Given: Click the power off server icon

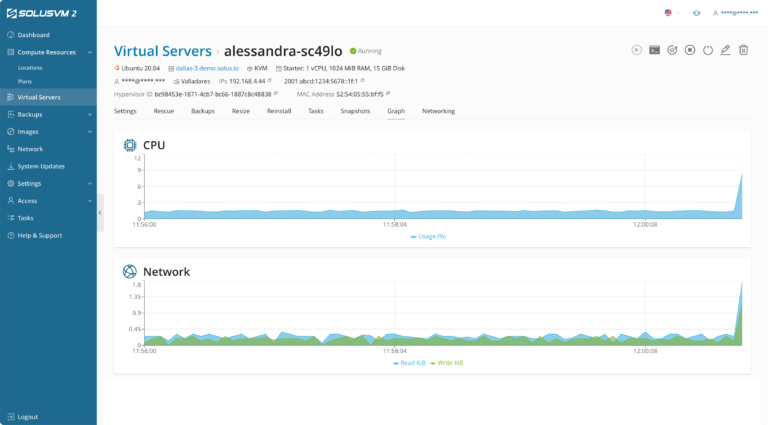Looking at the screenshot, I should coord(708,49).
